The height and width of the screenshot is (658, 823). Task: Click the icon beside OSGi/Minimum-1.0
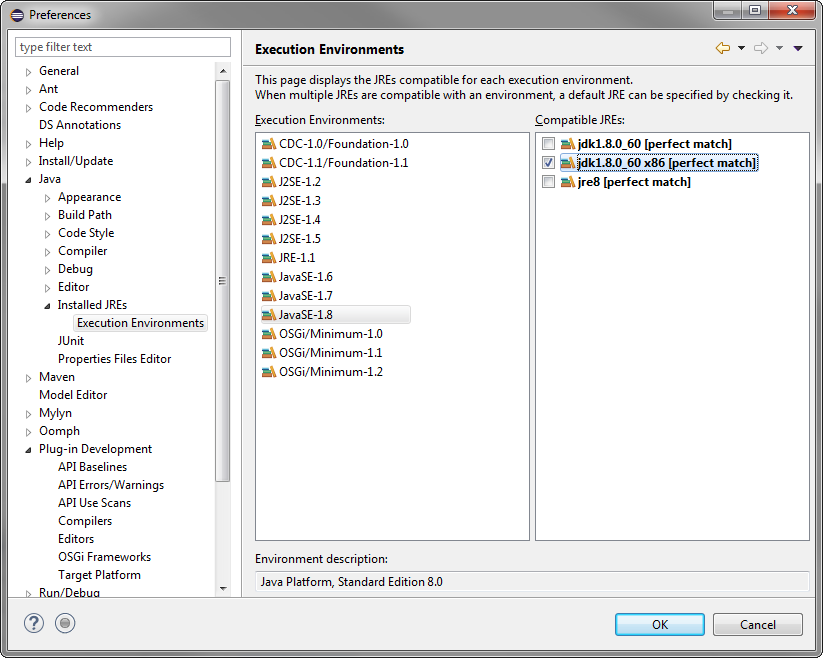coord(269,334)
